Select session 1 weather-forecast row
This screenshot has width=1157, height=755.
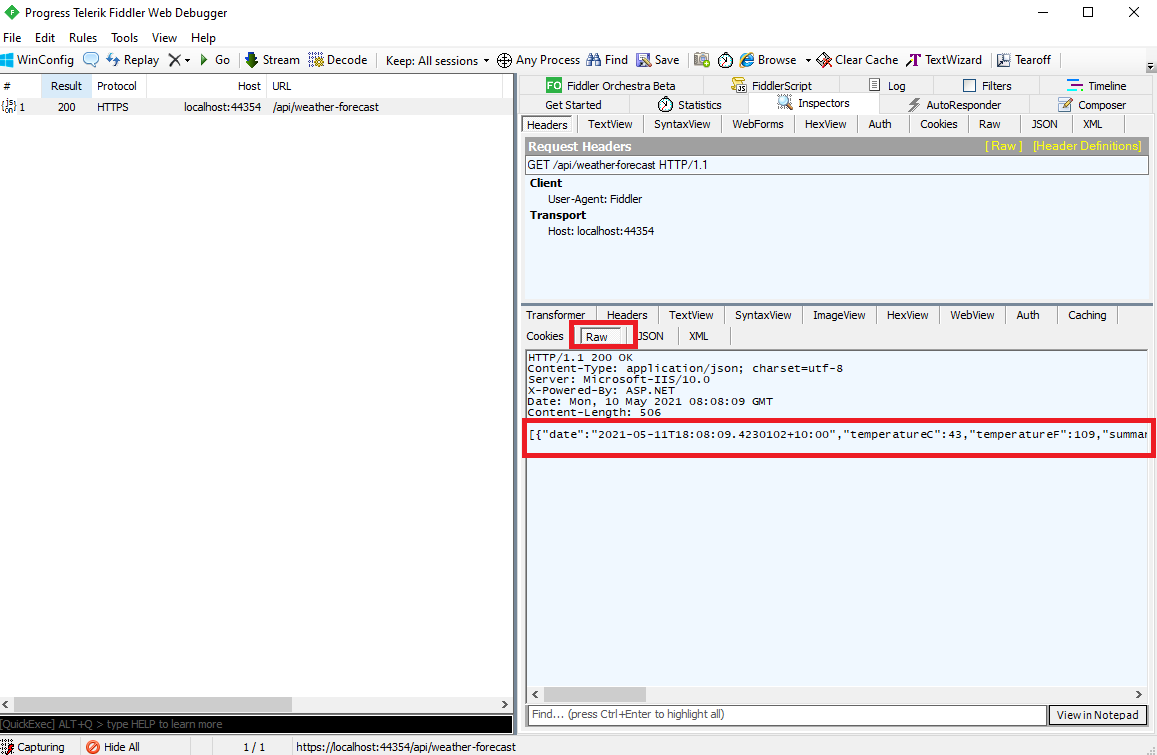[x=256, y=107]
